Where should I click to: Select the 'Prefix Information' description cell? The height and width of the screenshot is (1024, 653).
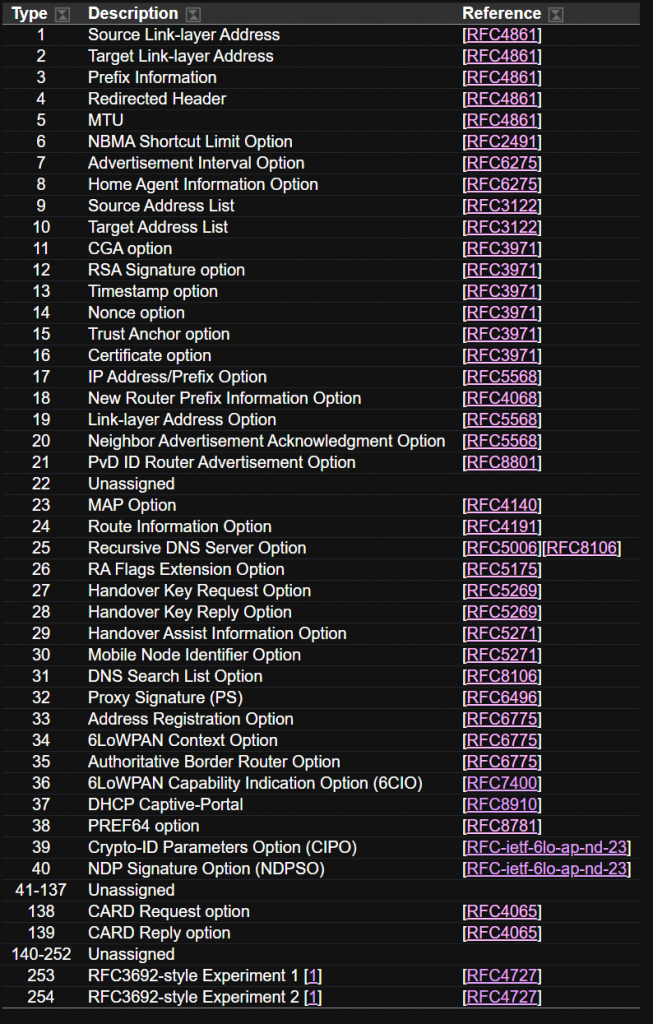pyautogui.click(x=152, y=78)
